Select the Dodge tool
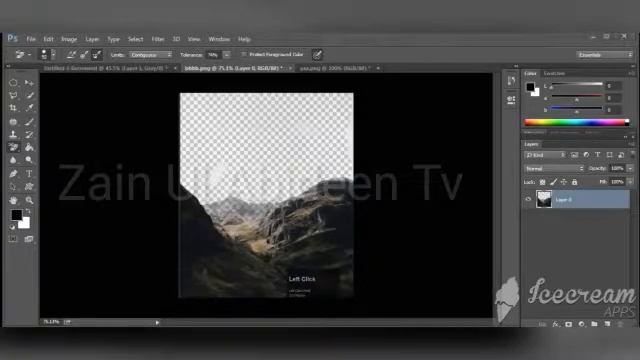 pos(29,160)
